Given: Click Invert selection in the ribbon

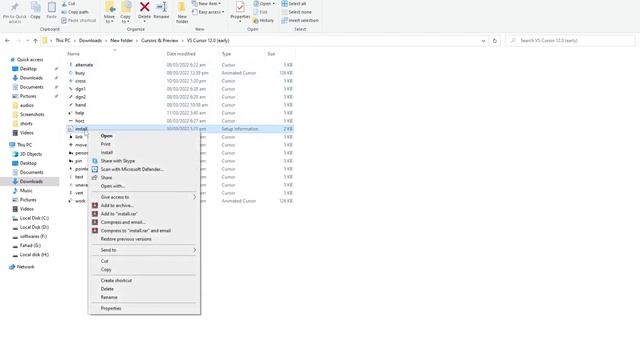Looking at the screenshot, I should [x=300, y=20].
